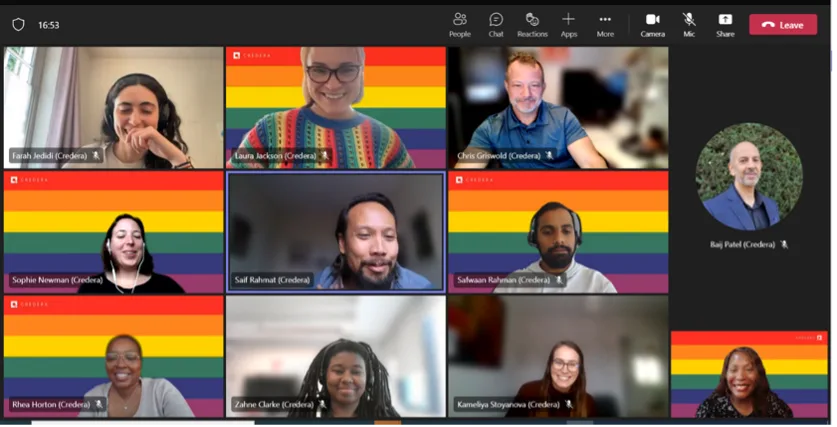The image size is (837, 427).
Task: Click Chris Griswold (Credera) name label
Action: [499, 156]
